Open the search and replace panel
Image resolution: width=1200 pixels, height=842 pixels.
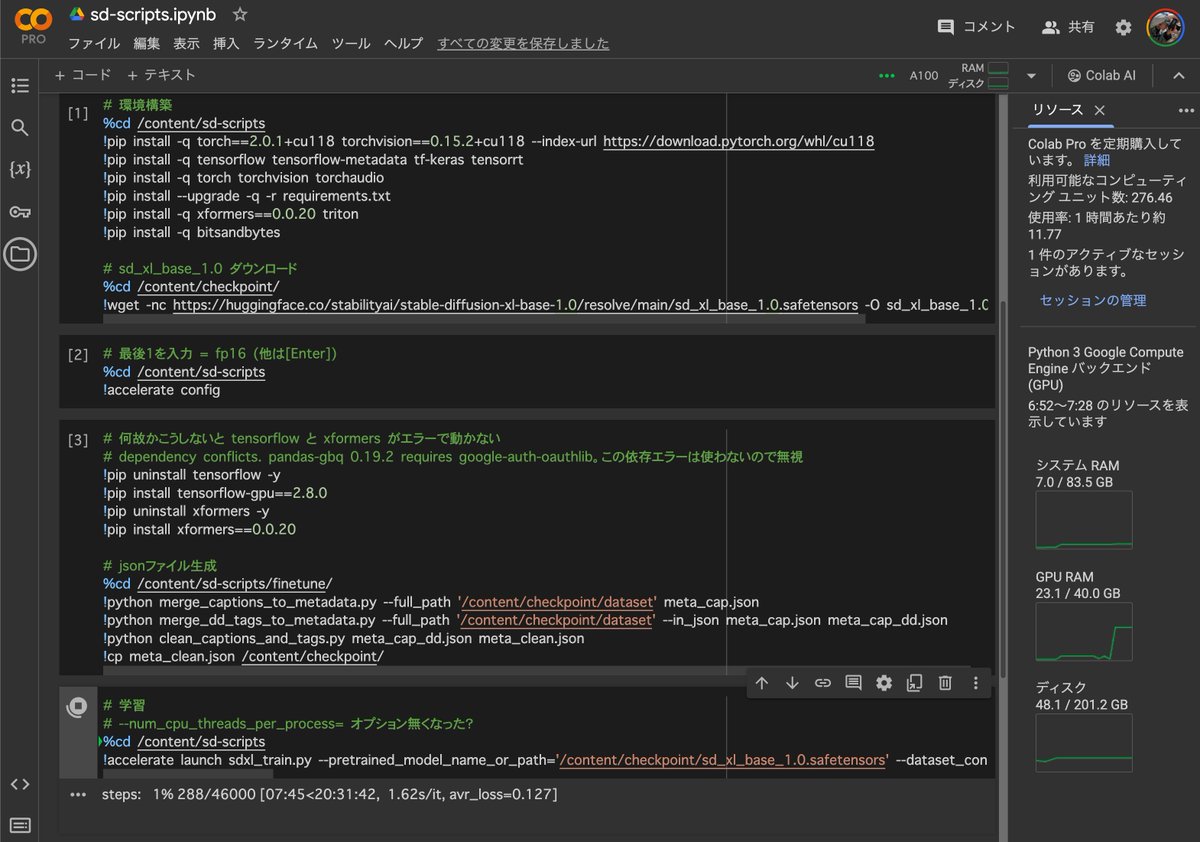pyautogui.click(x=19, y=128)
